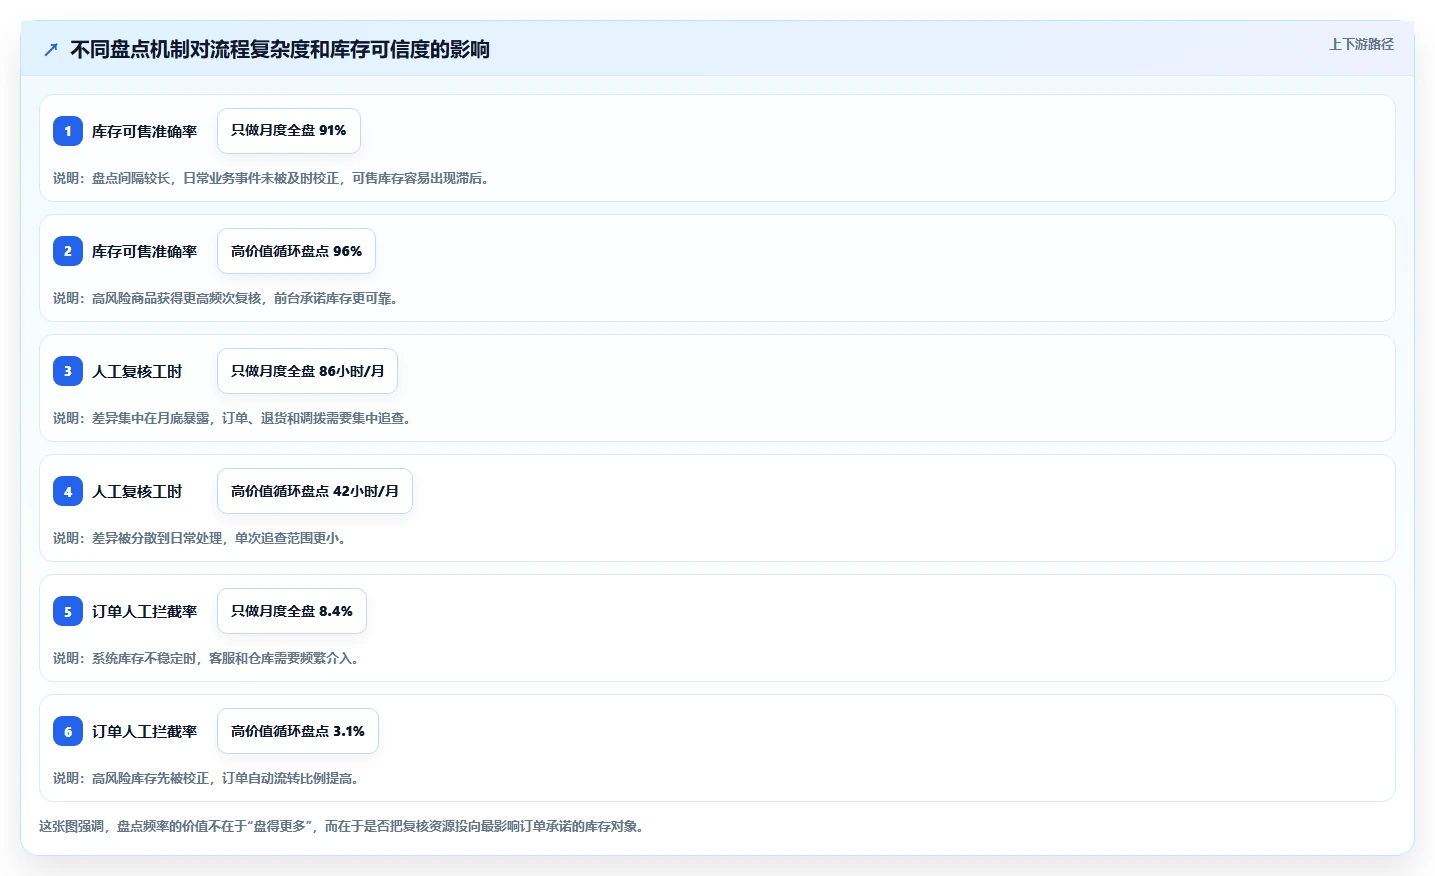Viewport: 1435px width, 876px height.
Task: Click the footer text starting 这张图强调
Action: 343,826
